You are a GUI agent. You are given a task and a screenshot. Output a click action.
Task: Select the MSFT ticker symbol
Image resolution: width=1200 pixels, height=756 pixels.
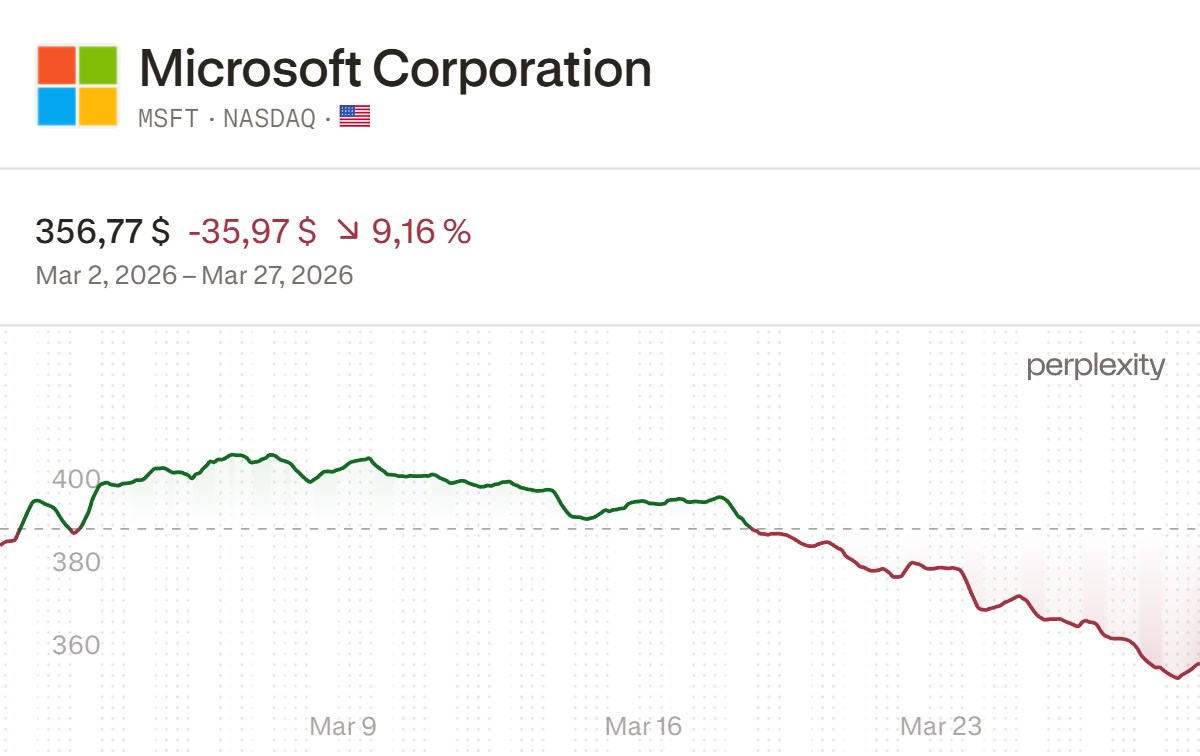(x=168, y=118)
